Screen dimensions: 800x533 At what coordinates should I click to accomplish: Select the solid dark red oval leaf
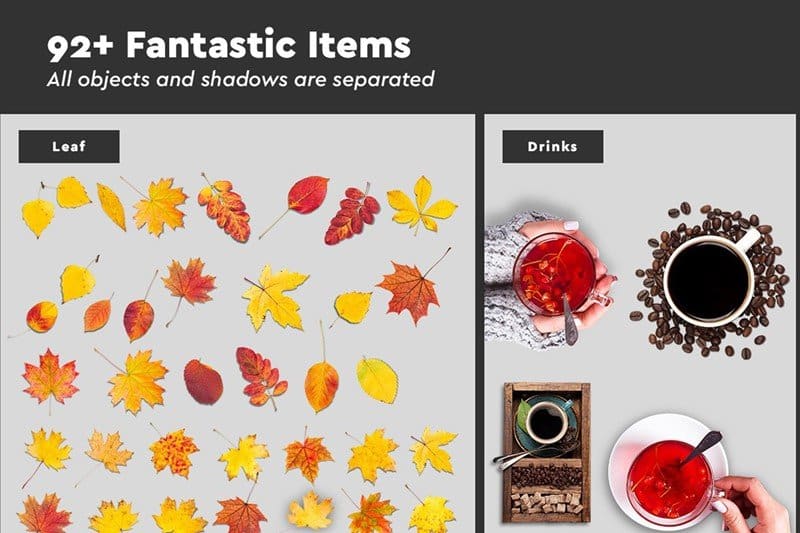[x=203, y=382]
